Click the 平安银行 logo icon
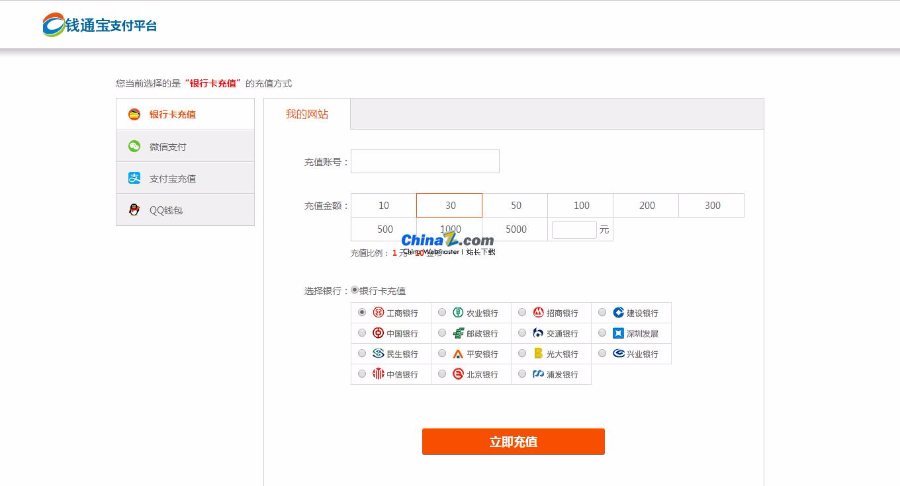900x486 pixels. pos(458,353)
